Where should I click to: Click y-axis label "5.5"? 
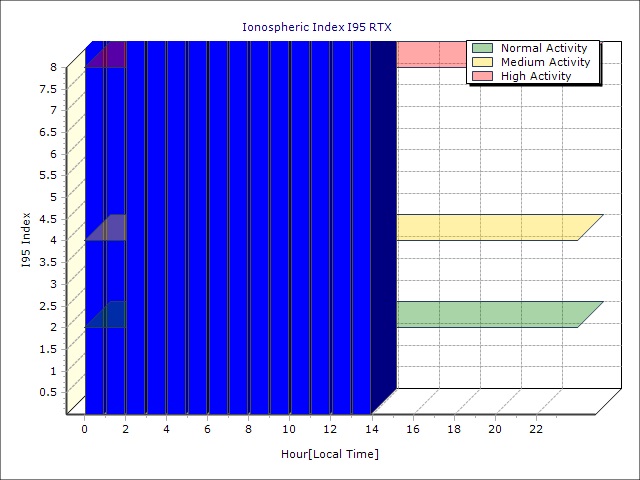(x=49, y=176)
